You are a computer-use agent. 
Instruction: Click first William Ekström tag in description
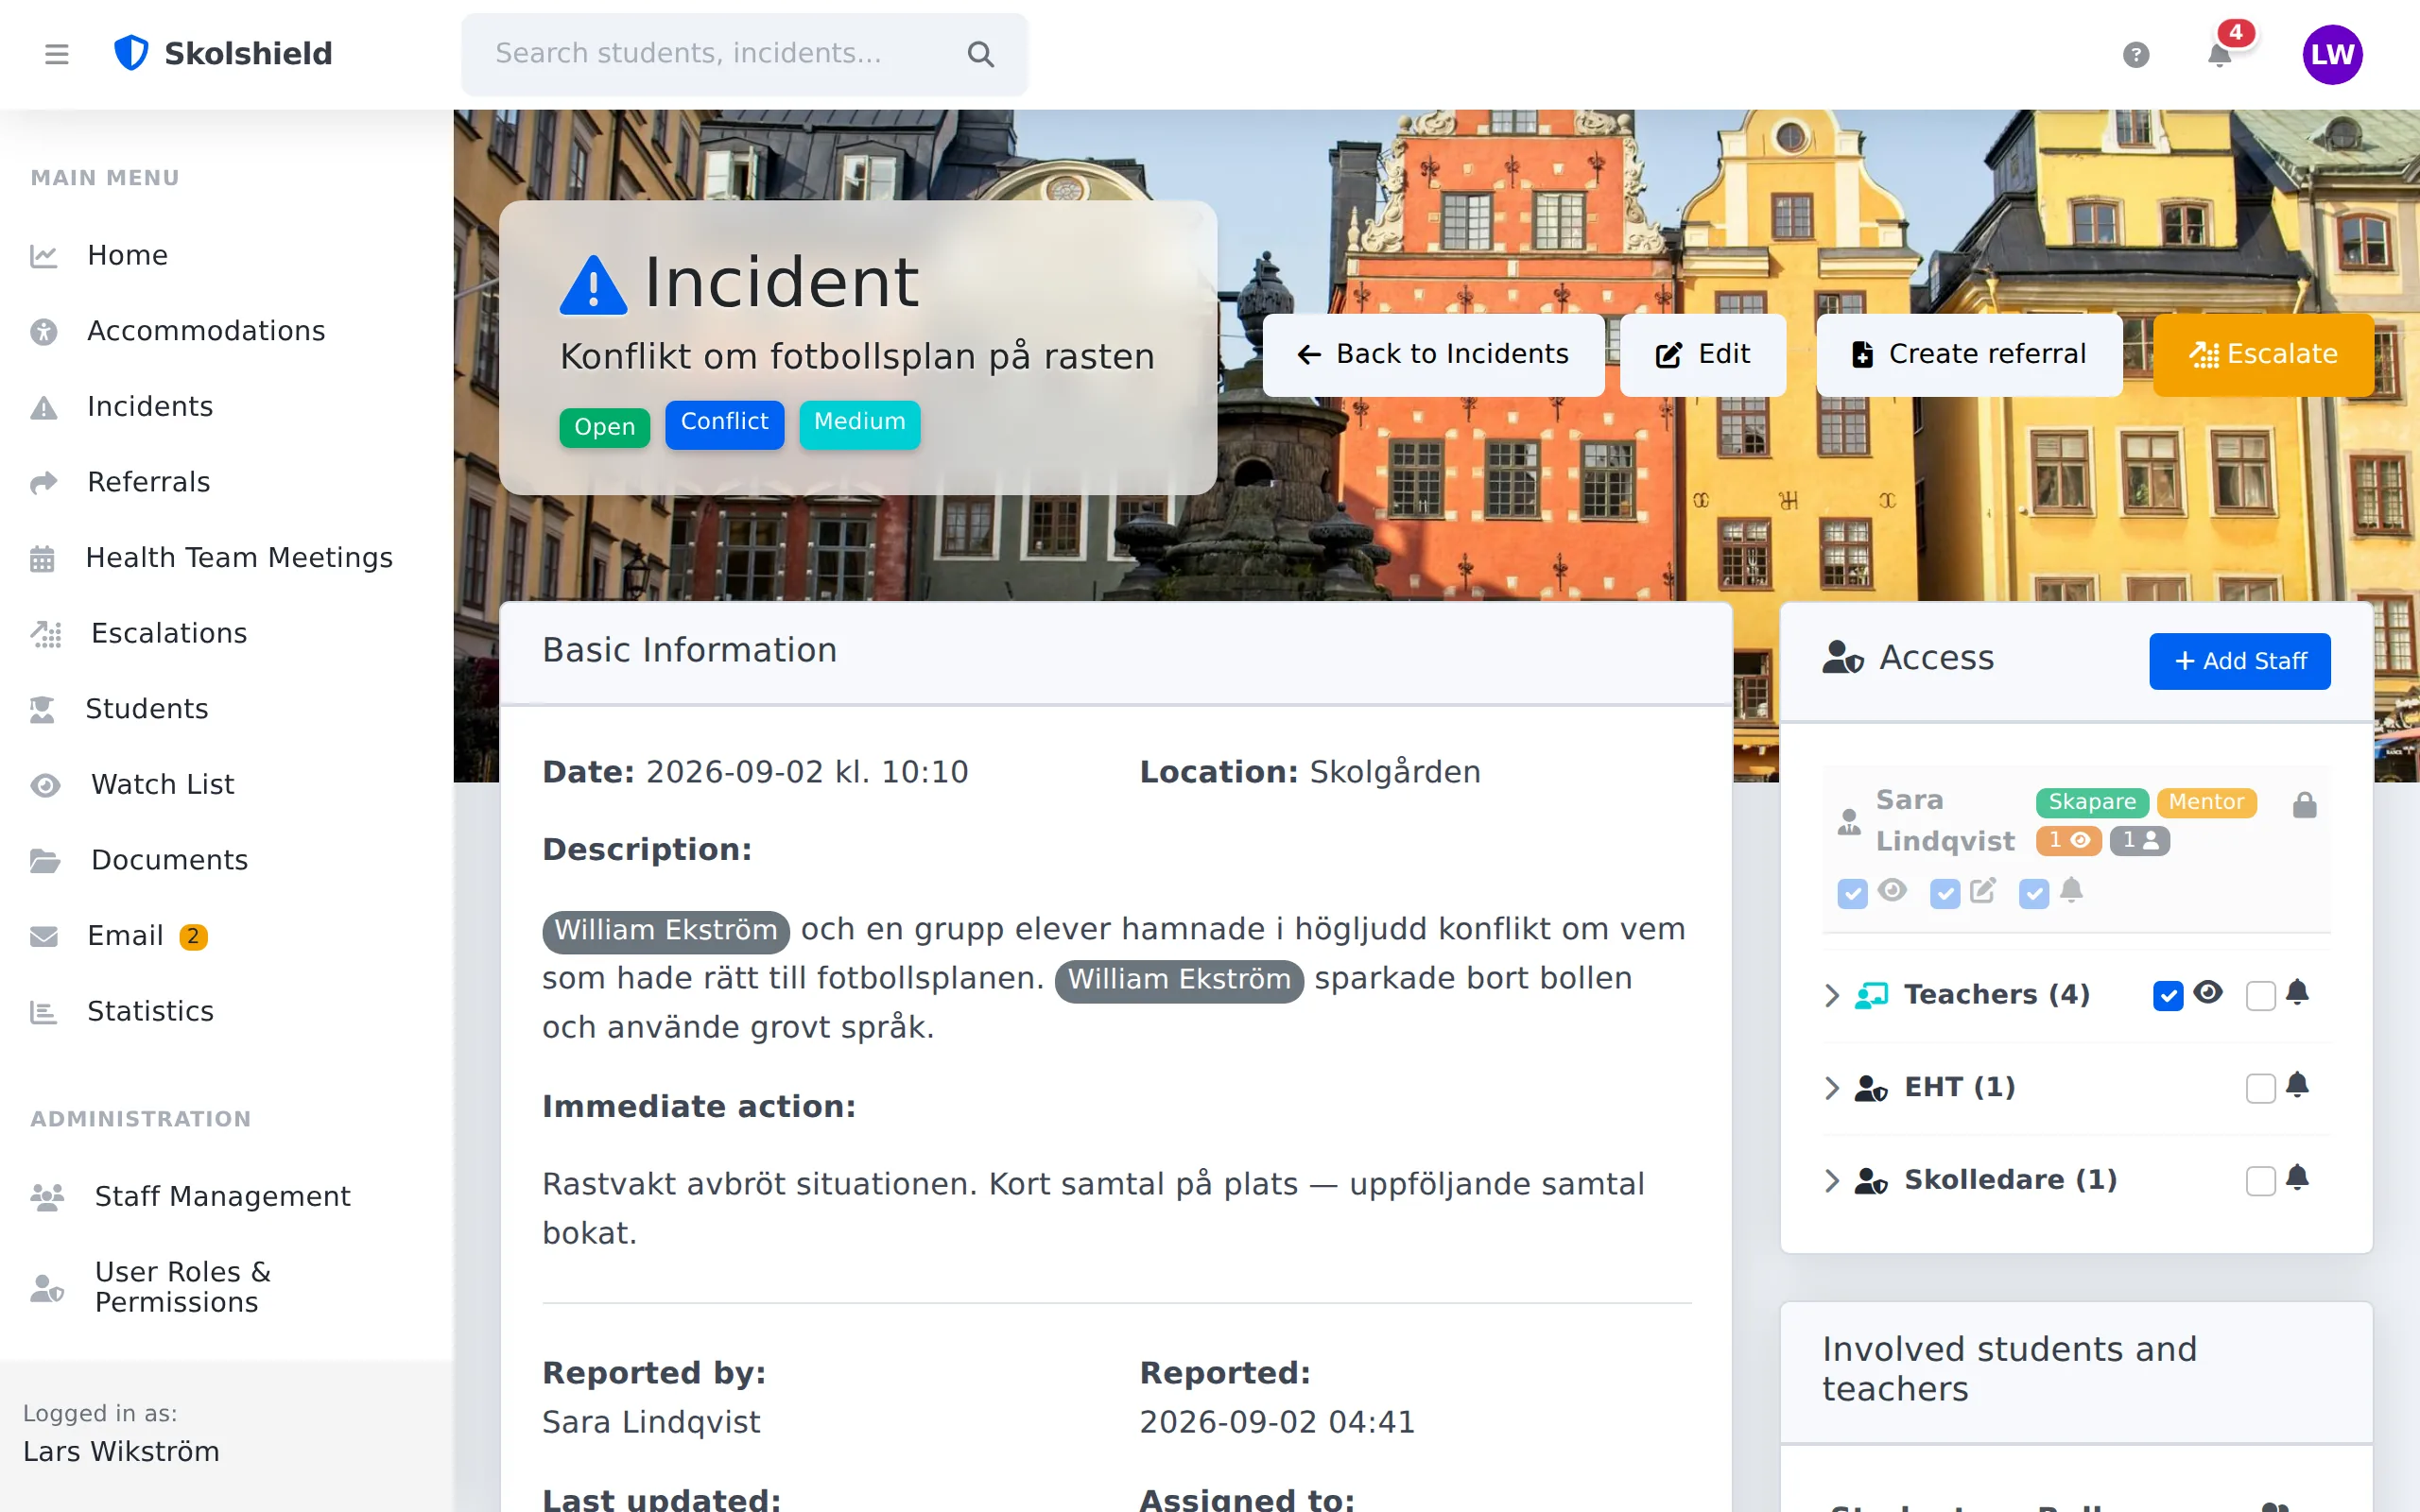665,931
